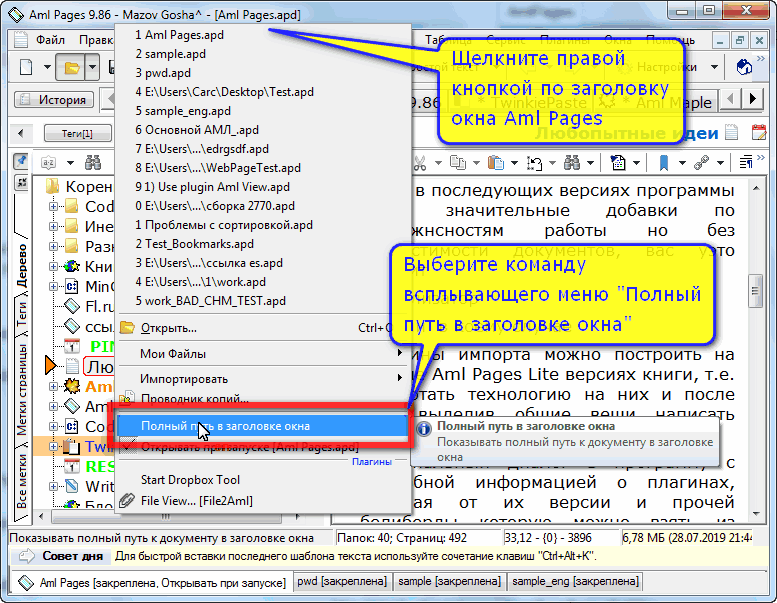The image size is (777, 603).
Task: Select recent file 2 sample.apd
Action: (x=263, y=54)
